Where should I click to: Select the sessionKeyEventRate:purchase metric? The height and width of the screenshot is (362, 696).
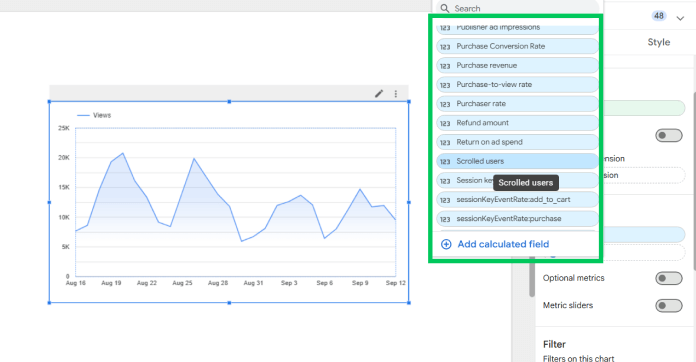(517, 219)
